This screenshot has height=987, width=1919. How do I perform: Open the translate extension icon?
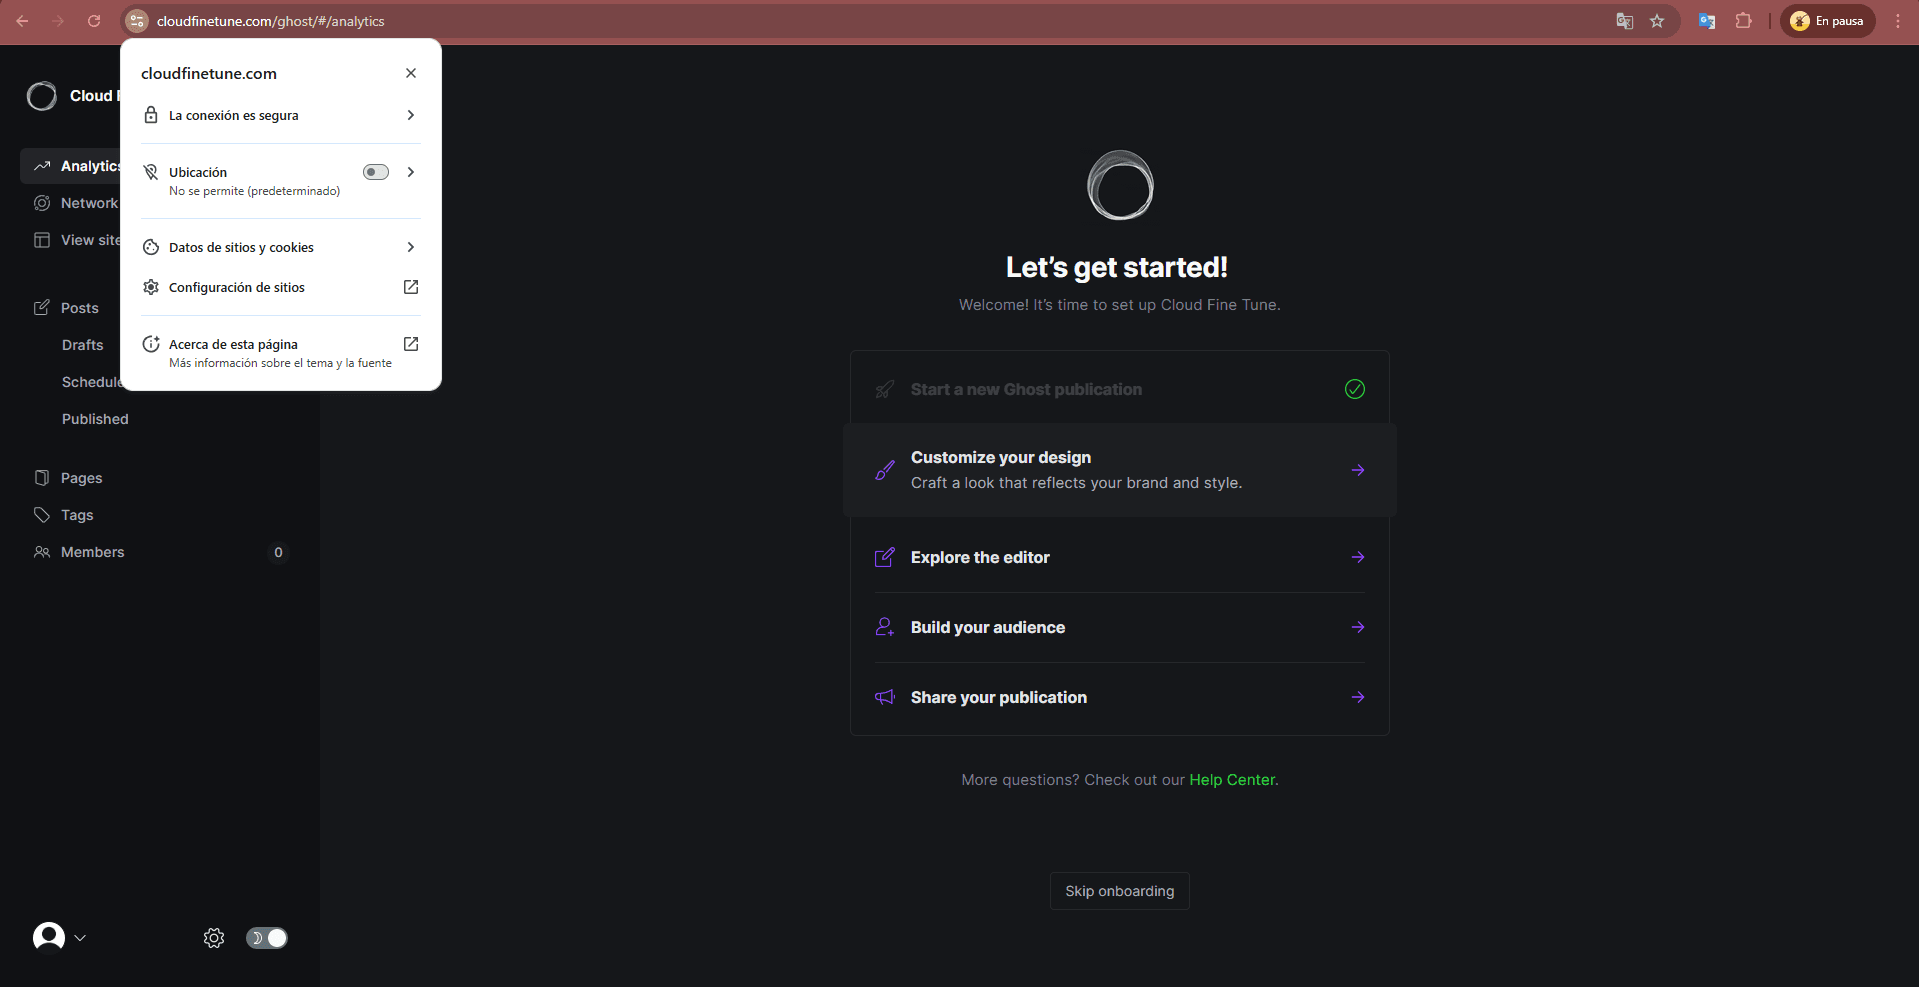[x=1707, y=21]
